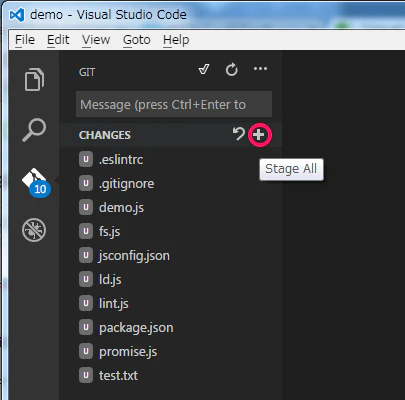Refresh the Git status
Screen dimensions: 405x400
point(232,69)
